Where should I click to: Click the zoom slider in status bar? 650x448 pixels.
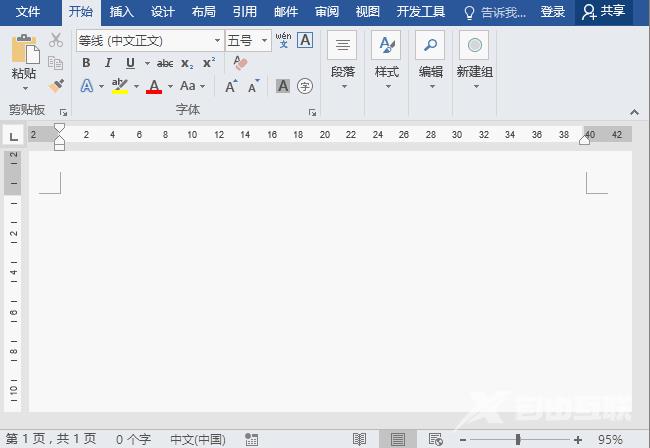tap(518, 439)
